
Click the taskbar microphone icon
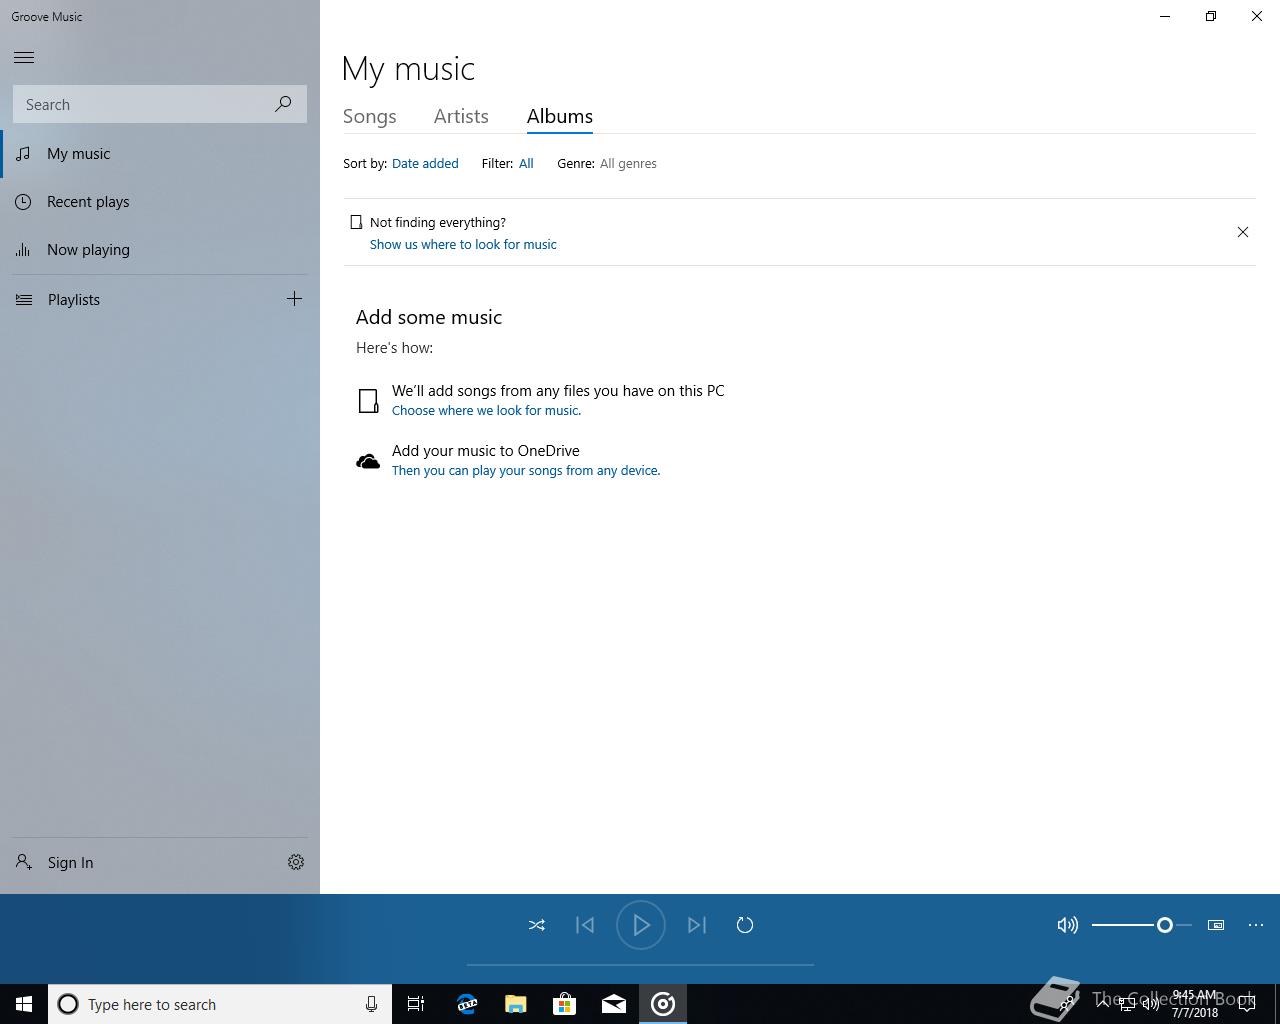click(371, 1004)
